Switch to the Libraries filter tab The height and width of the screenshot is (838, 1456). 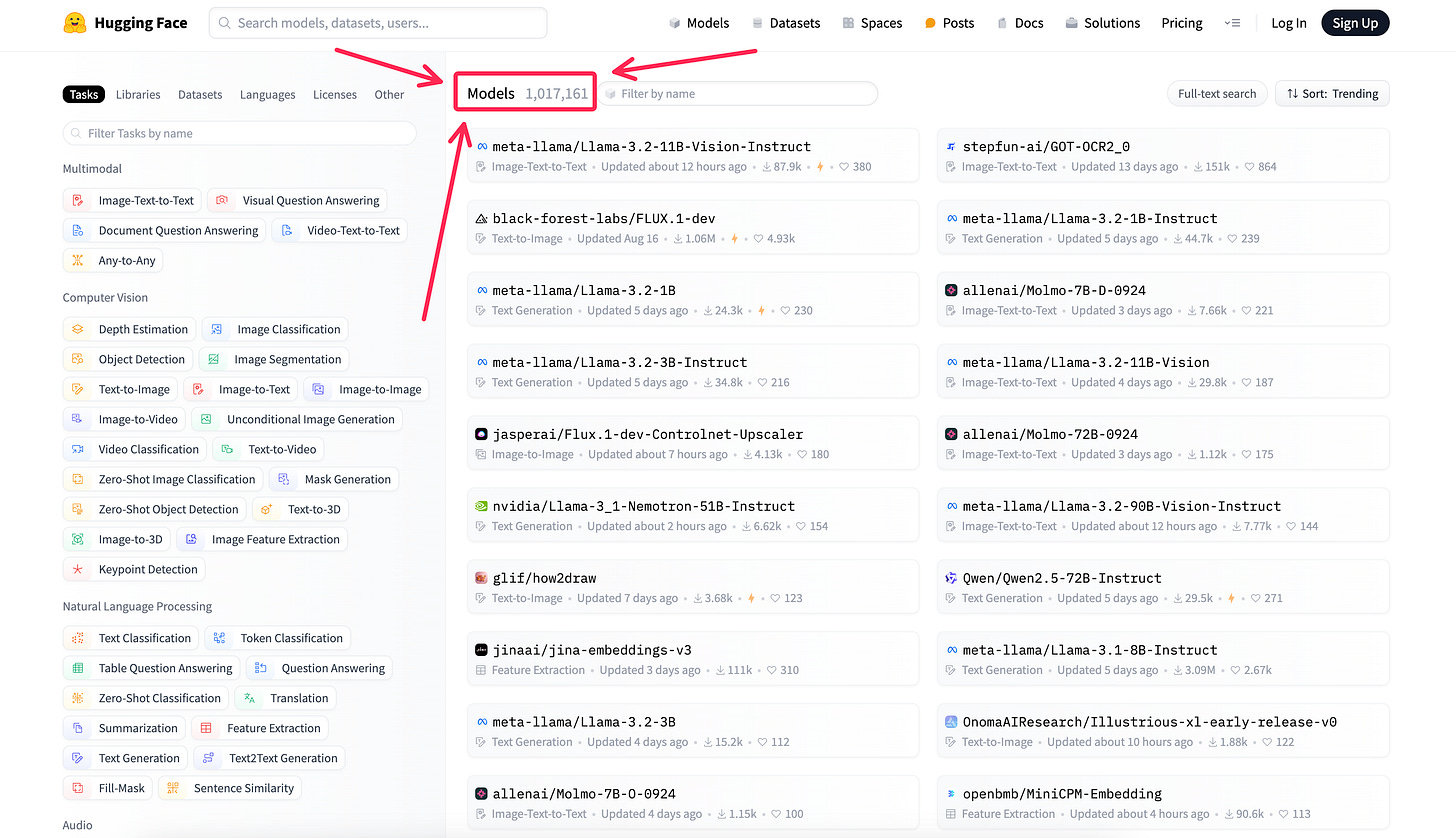pos(138,94)
